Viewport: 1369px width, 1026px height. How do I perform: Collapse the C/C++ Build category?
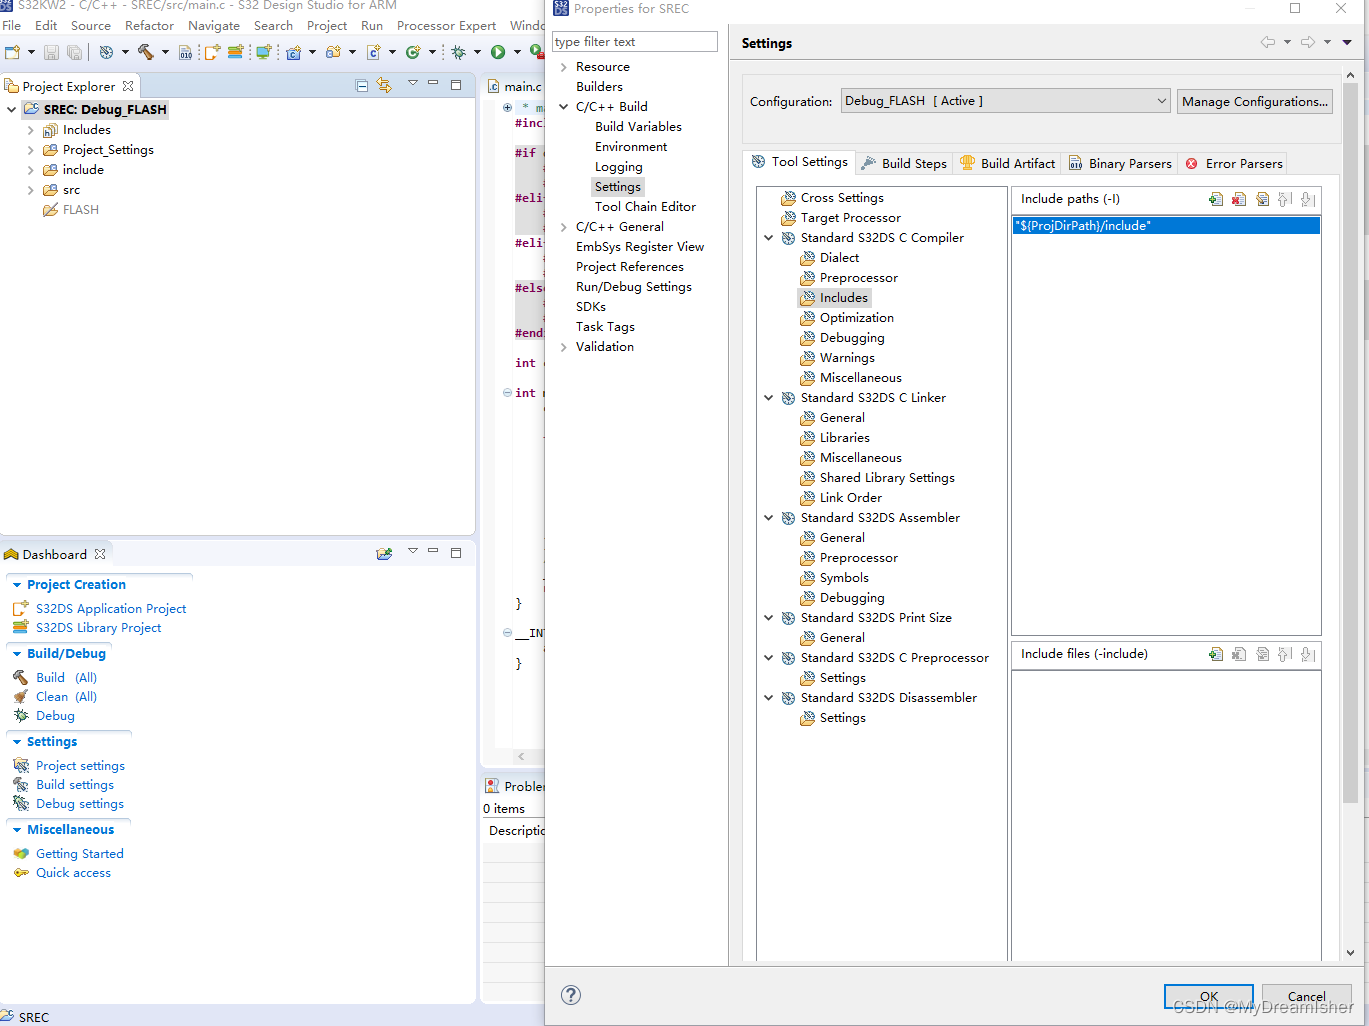[564, 107]
